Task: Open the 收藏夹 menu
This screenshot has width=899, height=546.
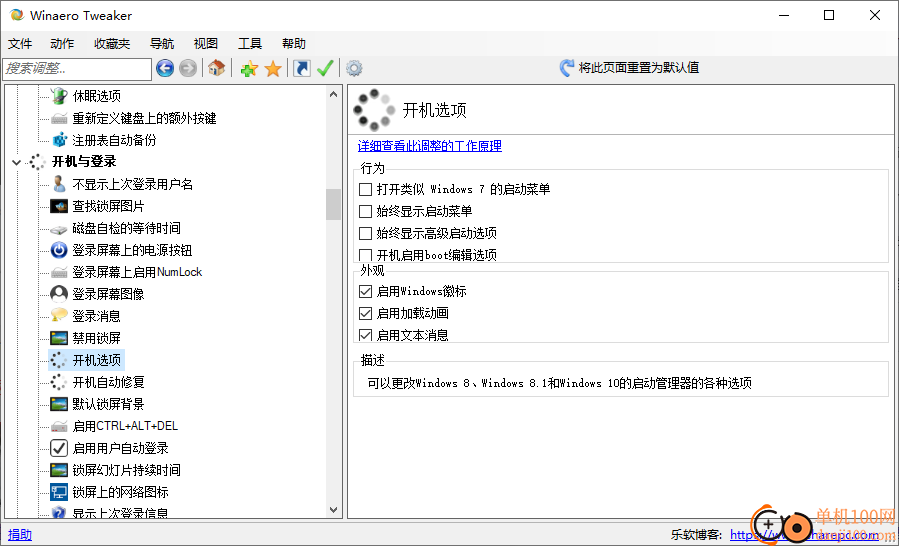Action: [112, 44]
